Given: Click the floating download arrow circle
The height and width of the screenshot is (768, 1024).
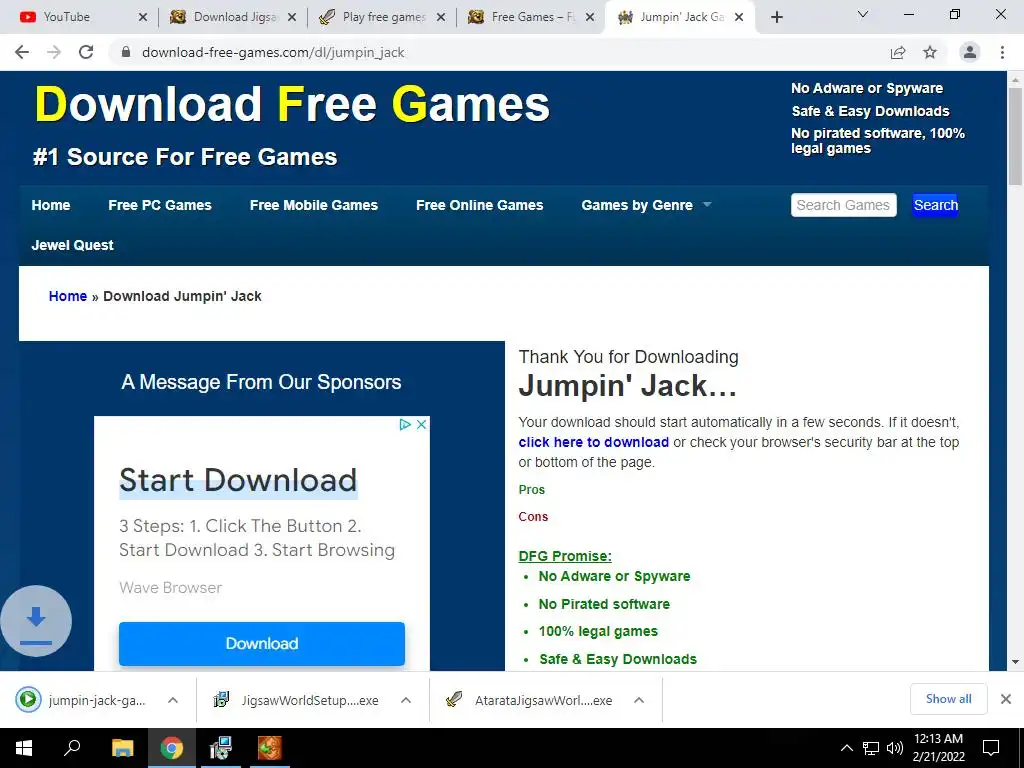Looking at the screenshot, I should coord(36,621).
